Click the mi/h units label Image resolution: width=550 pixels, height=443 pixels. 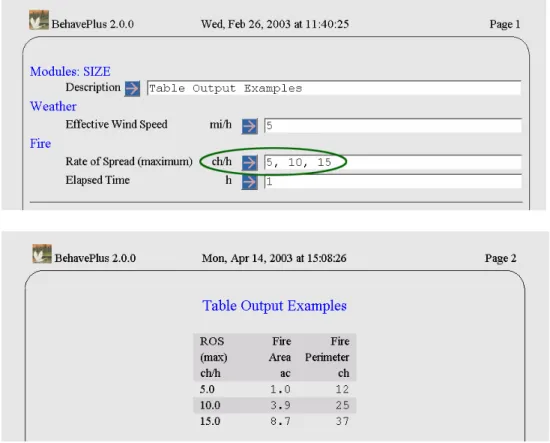[221, 125]
